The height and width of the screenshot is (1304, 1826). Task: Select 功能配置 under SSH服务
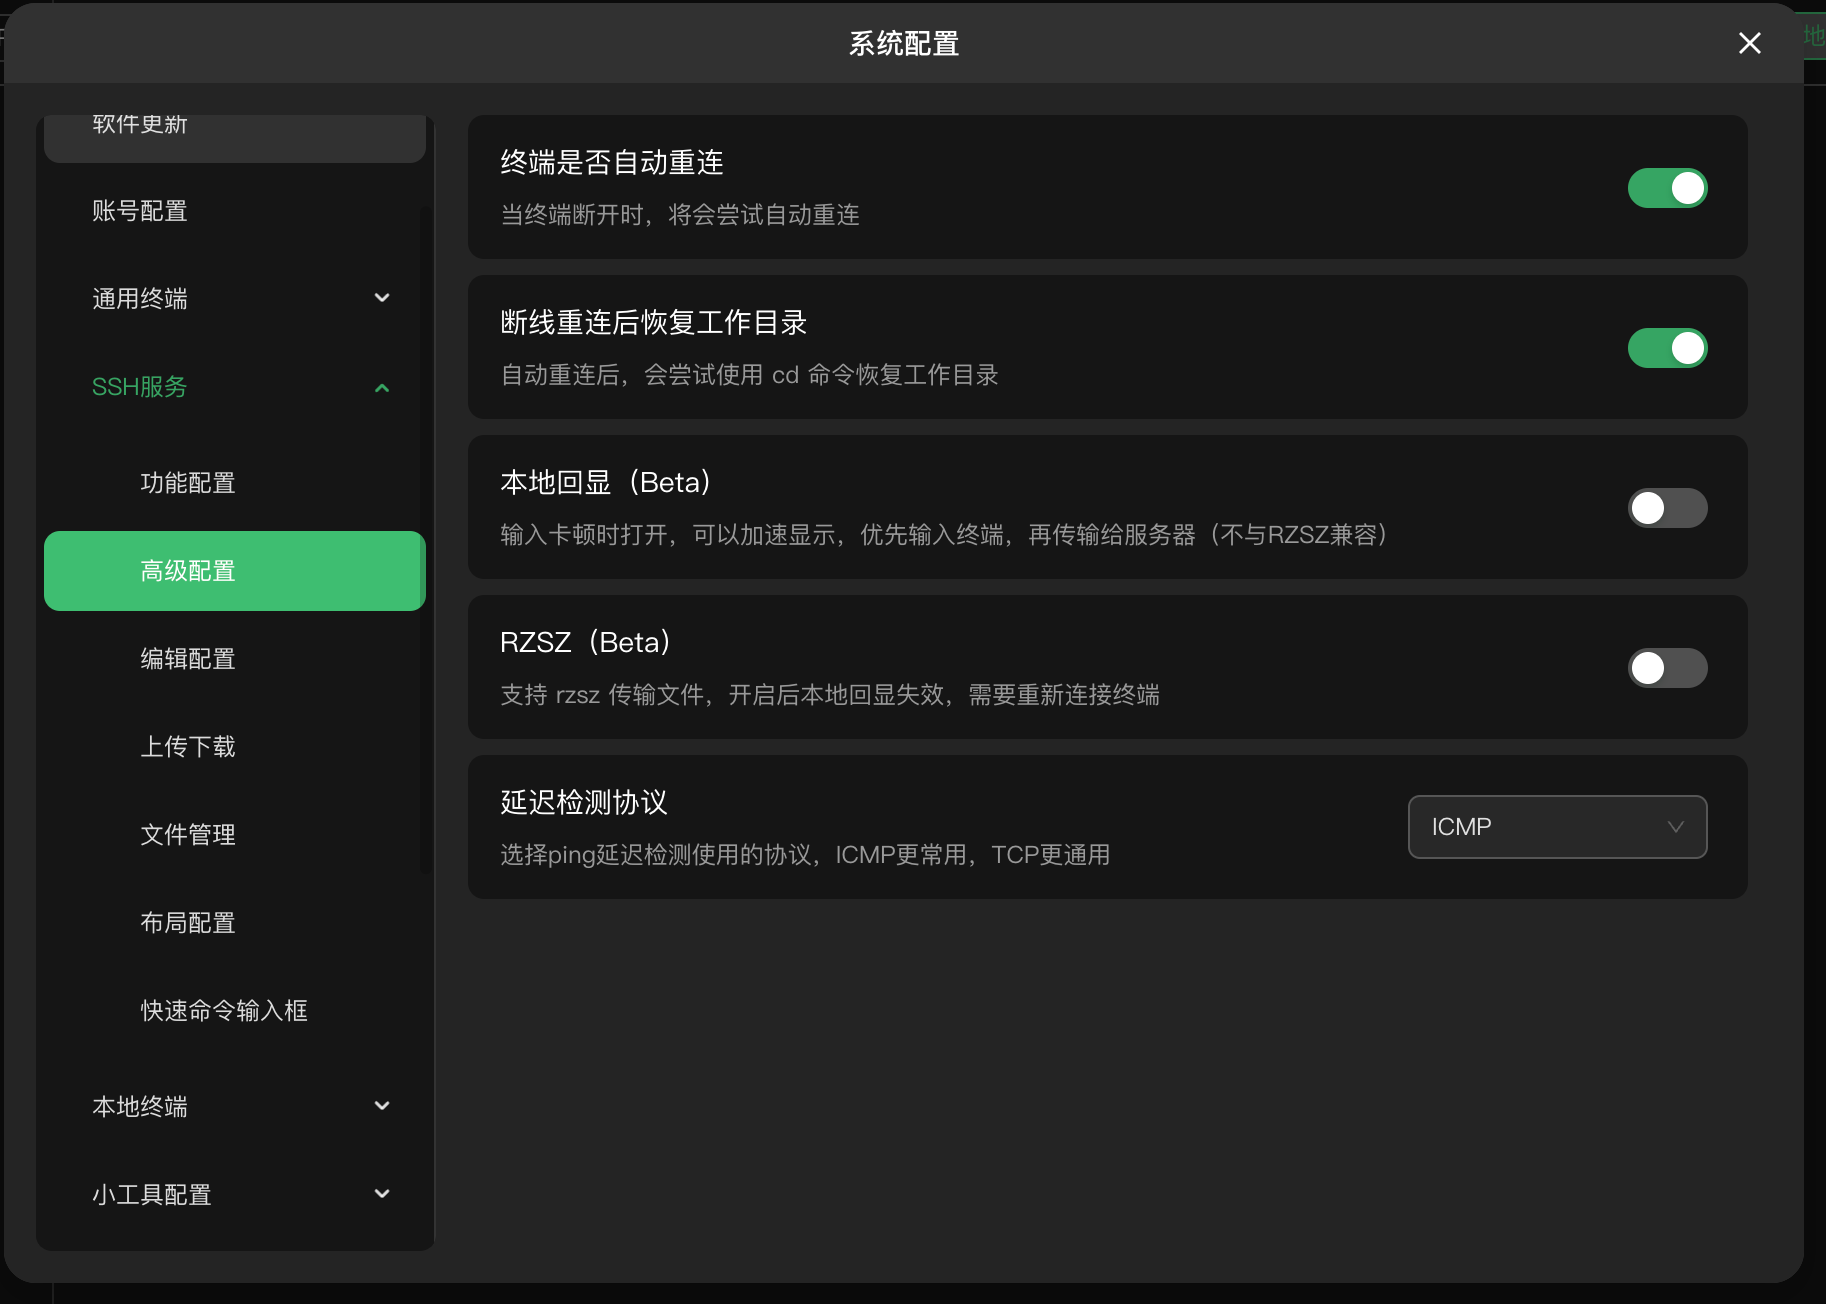tap(188, 482)
